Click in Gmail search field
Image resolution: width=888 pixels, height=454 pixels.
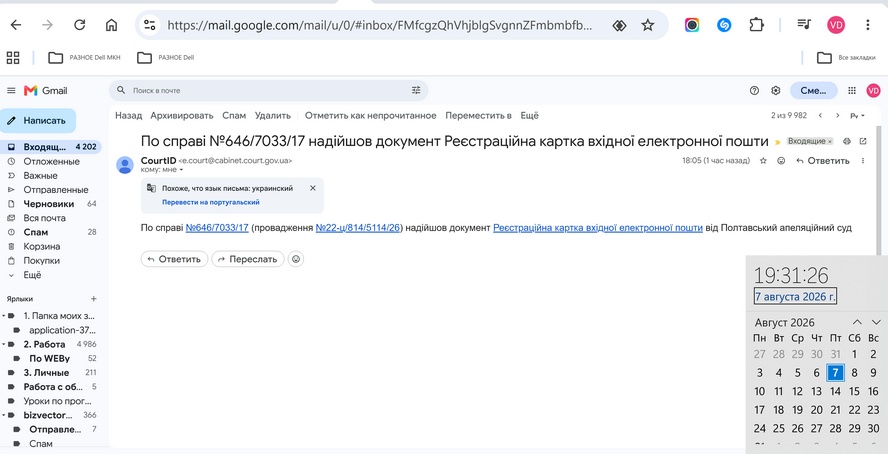pos(269,90)
